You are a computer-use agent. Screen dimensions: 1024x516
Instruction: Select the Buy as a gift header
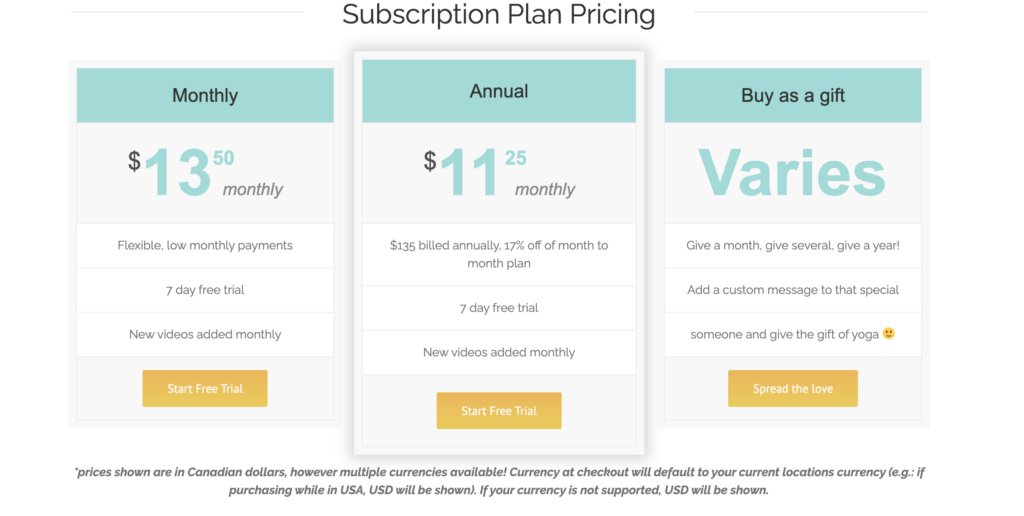pos(793,95)
